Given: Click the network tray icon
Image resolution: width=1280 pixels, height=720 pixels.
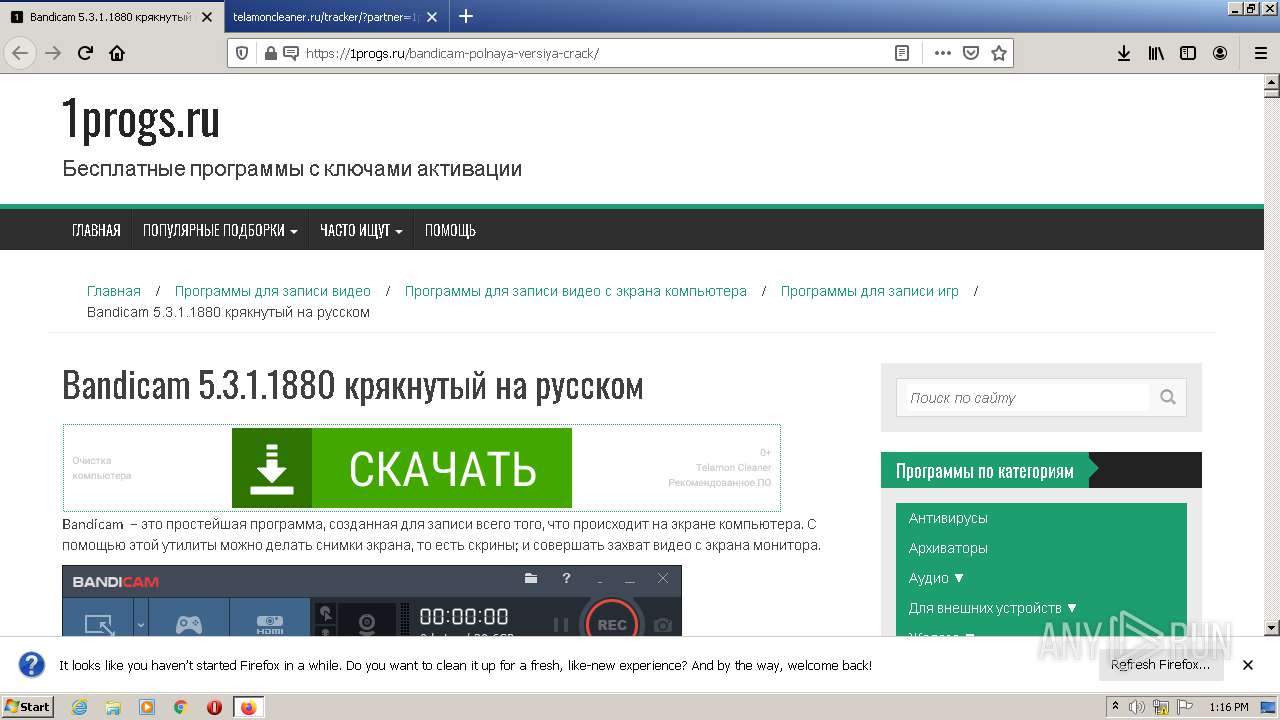Looking at the screenshot, I should coord(1160,707).
